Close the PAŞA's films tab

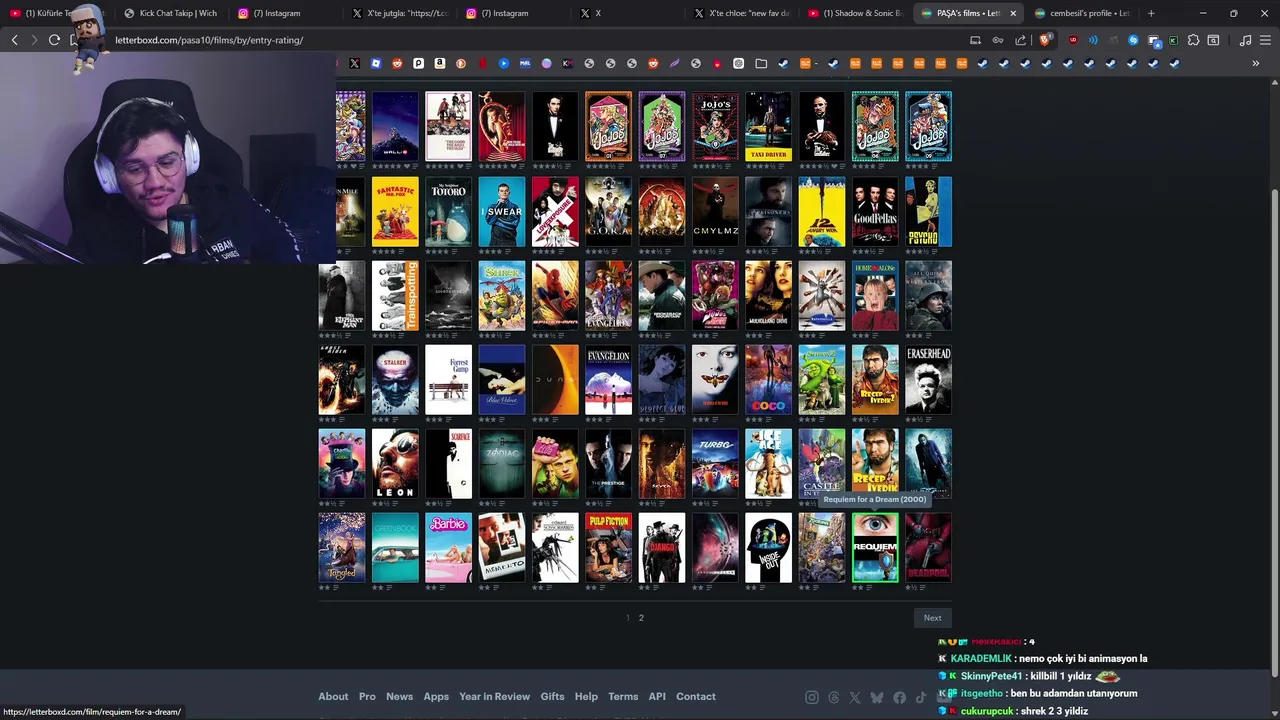click(1013, 13)
